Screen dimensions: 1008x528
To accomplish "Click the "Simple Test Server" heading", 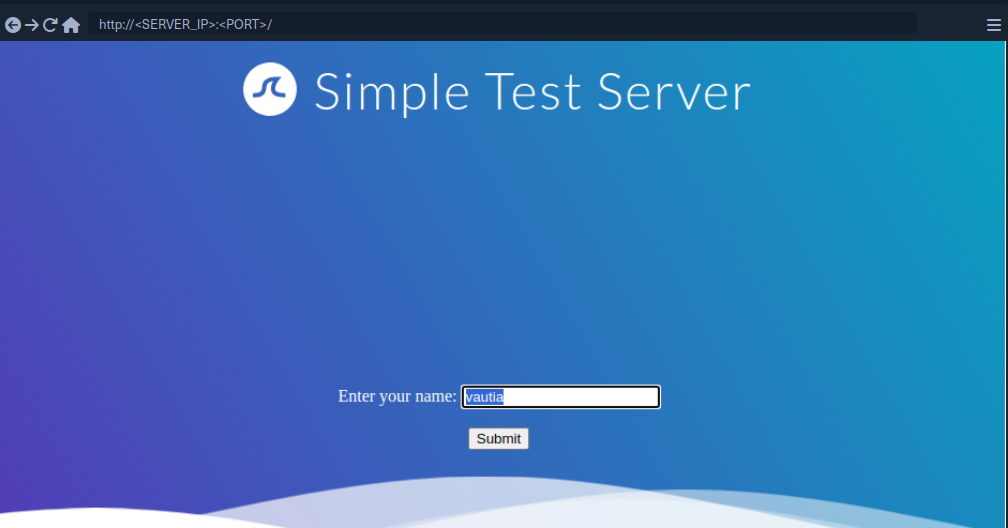I will 531,92.
